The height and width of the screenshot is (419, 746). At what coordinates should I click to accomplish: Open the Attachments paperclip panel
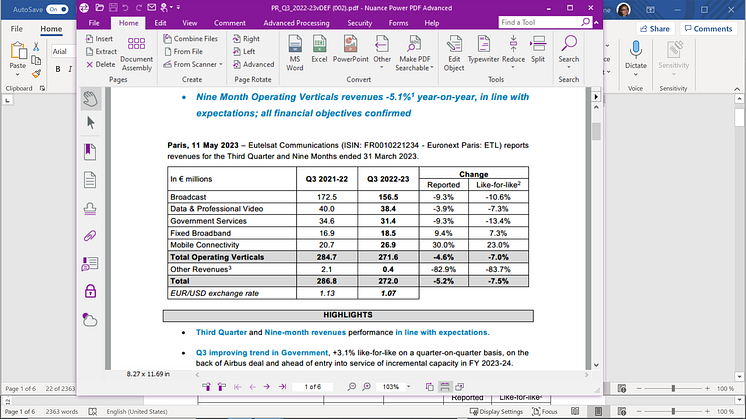coord(90,236)
